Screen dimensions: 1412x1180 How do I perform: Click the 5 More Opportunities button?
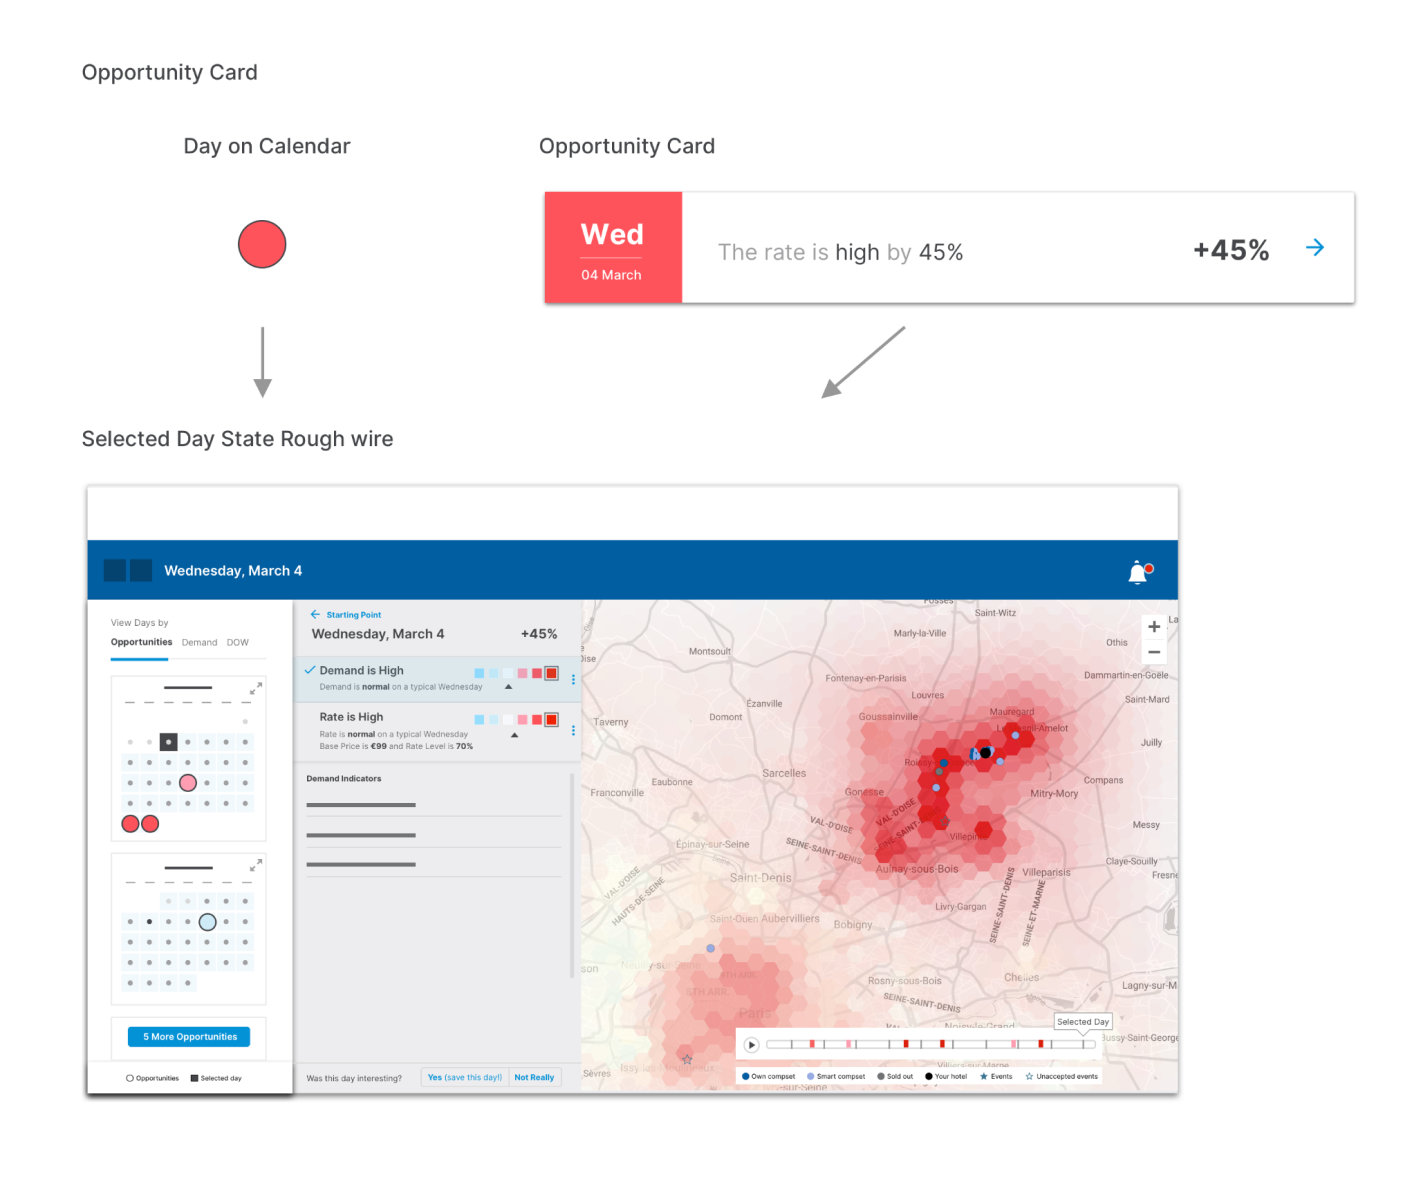tap(189, 1037)
